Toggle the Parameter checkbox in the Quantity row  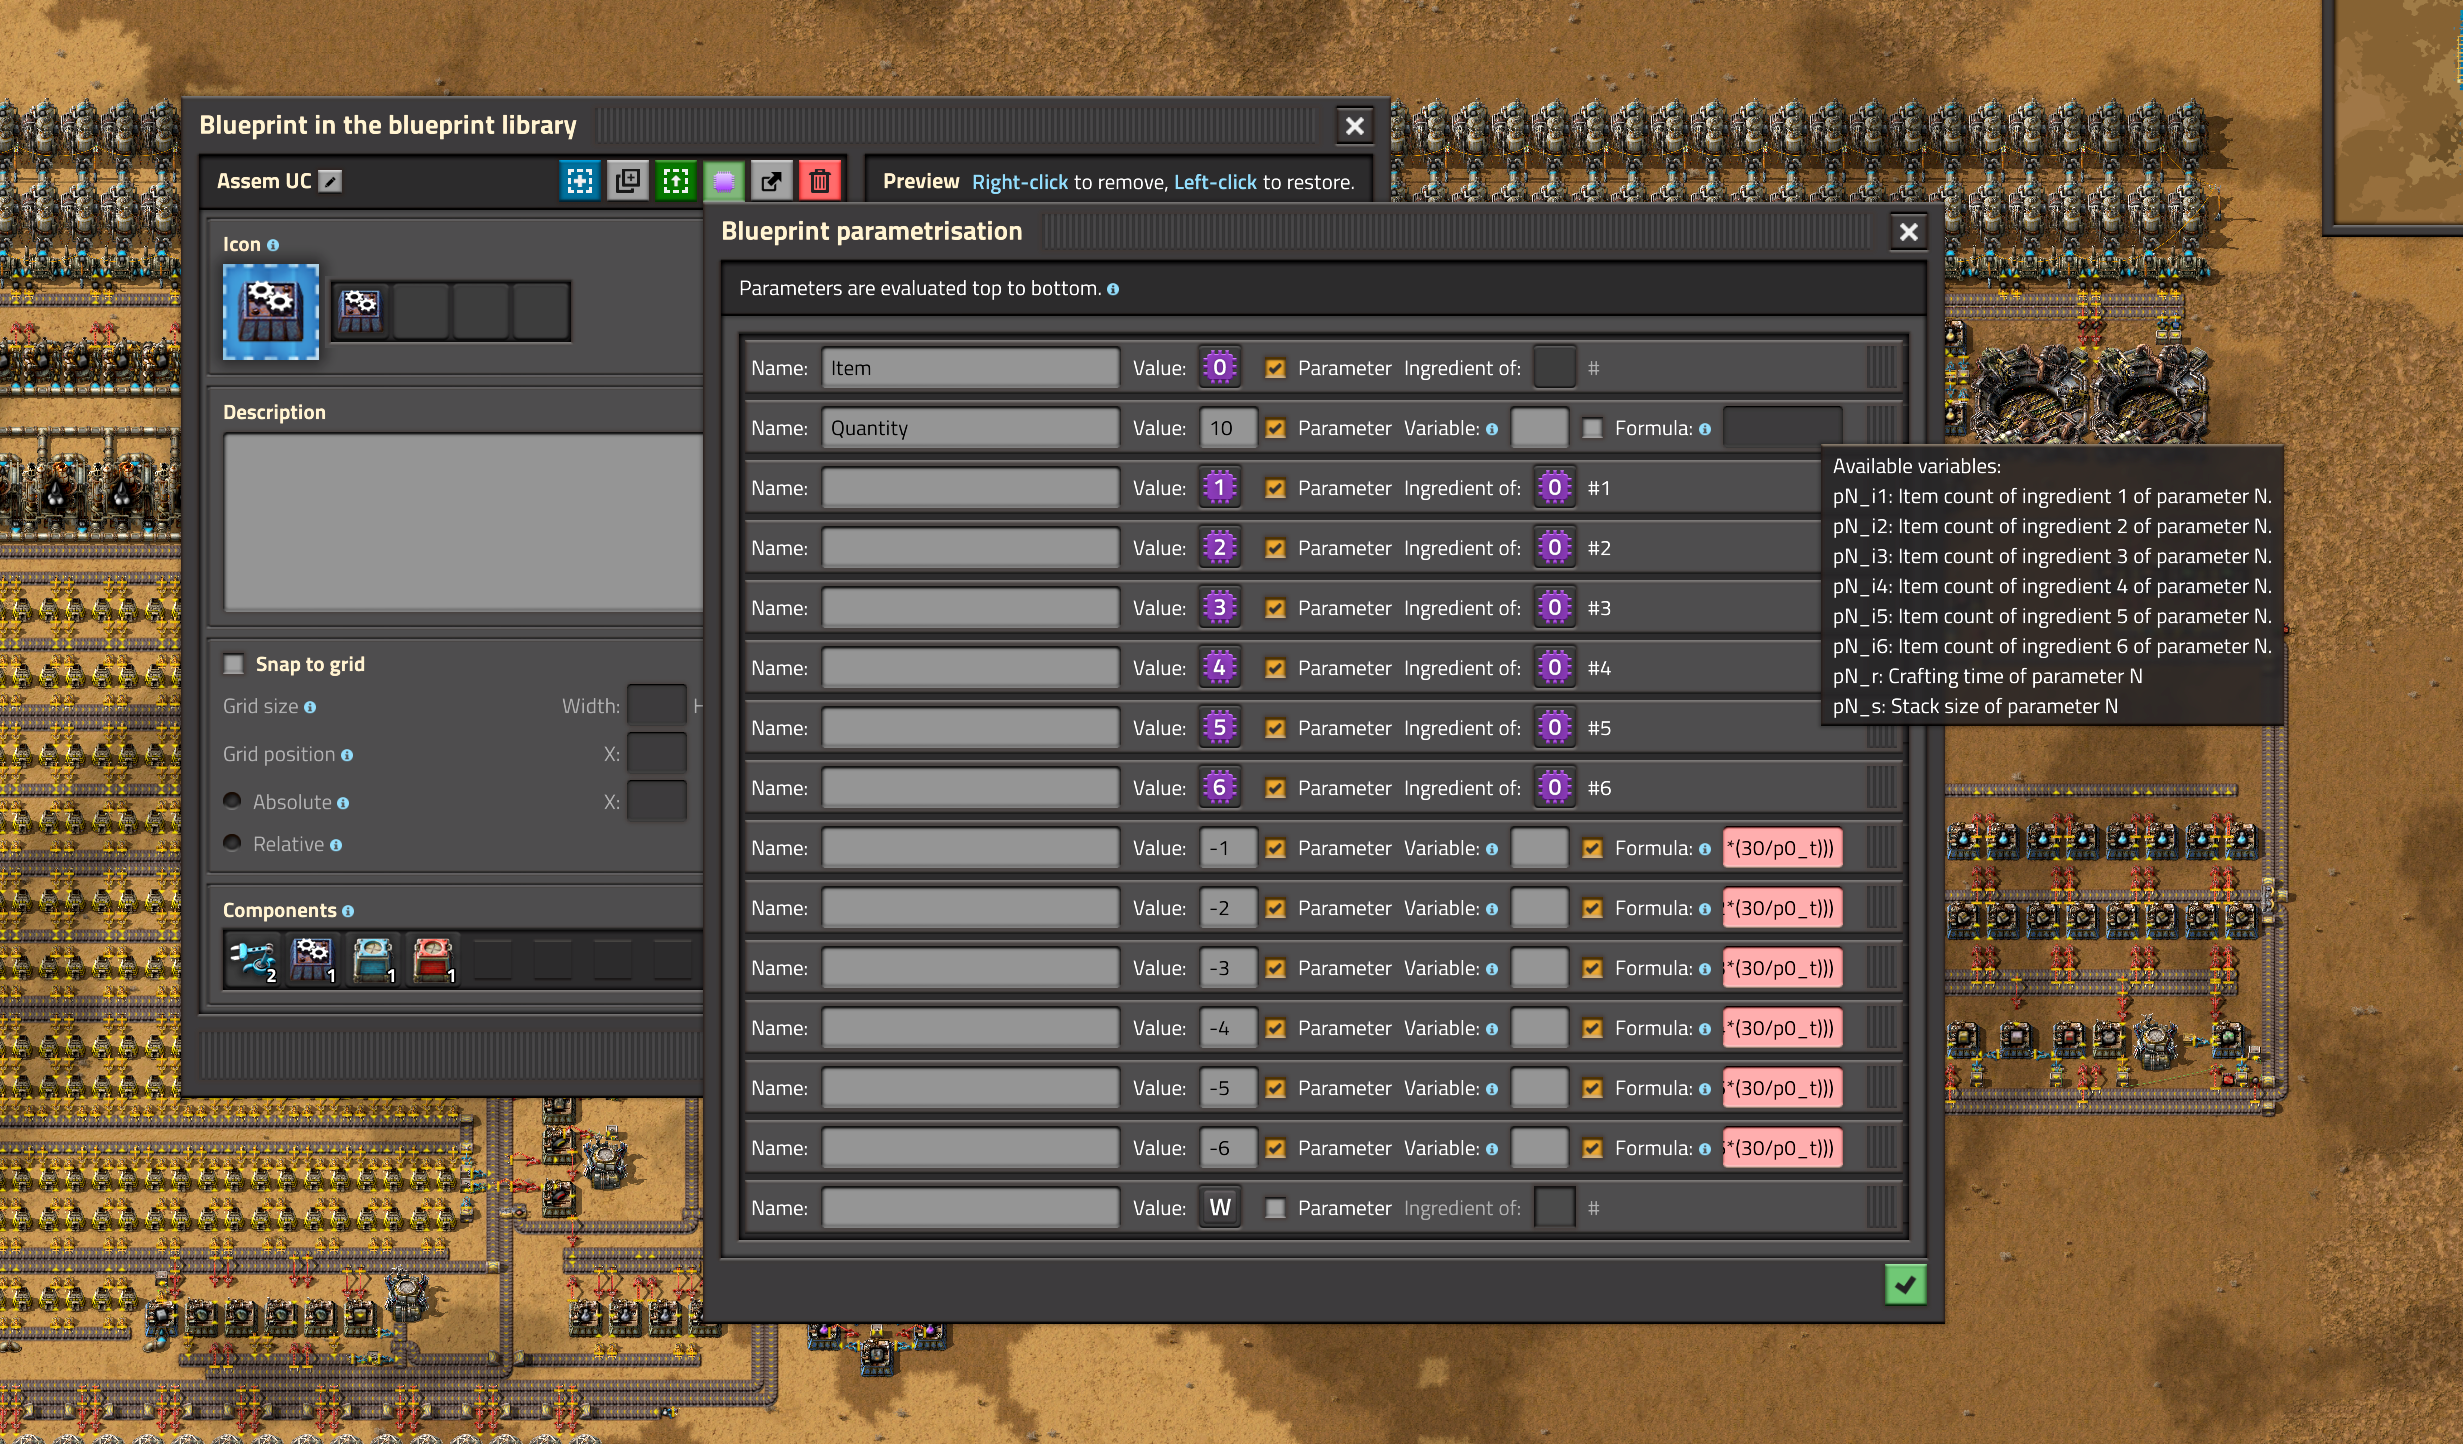pyautogui.click(x=1275, y=428)
